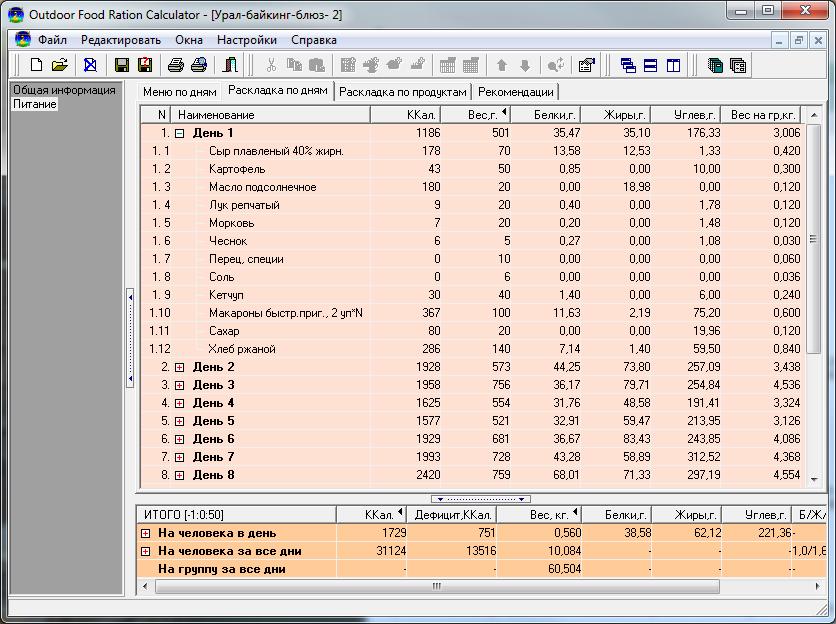Image resolution: width=836 pixels, height=624 pixels.
Task: Click the vertical scrollbar thumb of the table
Action: click(x=814, y=239)
